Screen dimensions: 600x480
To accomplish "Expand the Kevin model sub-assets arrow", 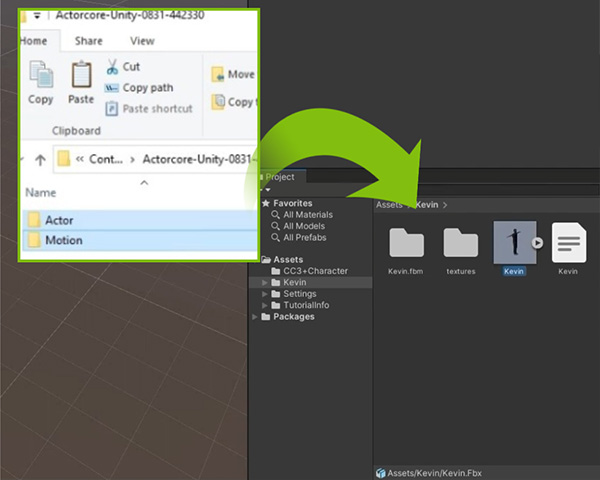I will click(538, 242).
